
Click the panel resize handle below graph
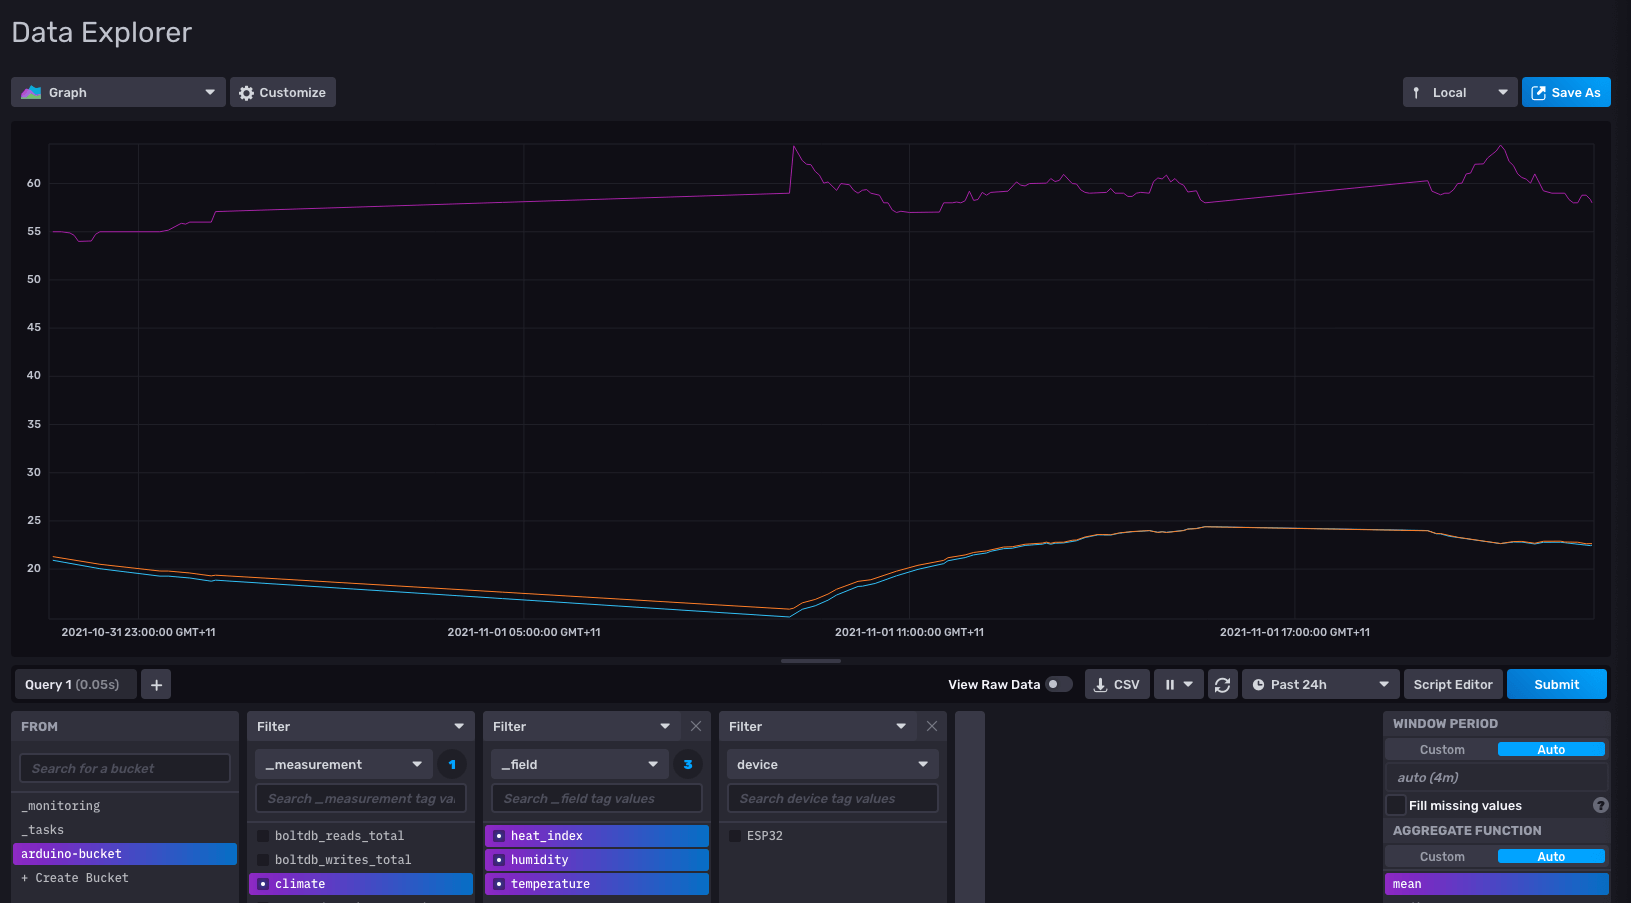tap(811, 661)
